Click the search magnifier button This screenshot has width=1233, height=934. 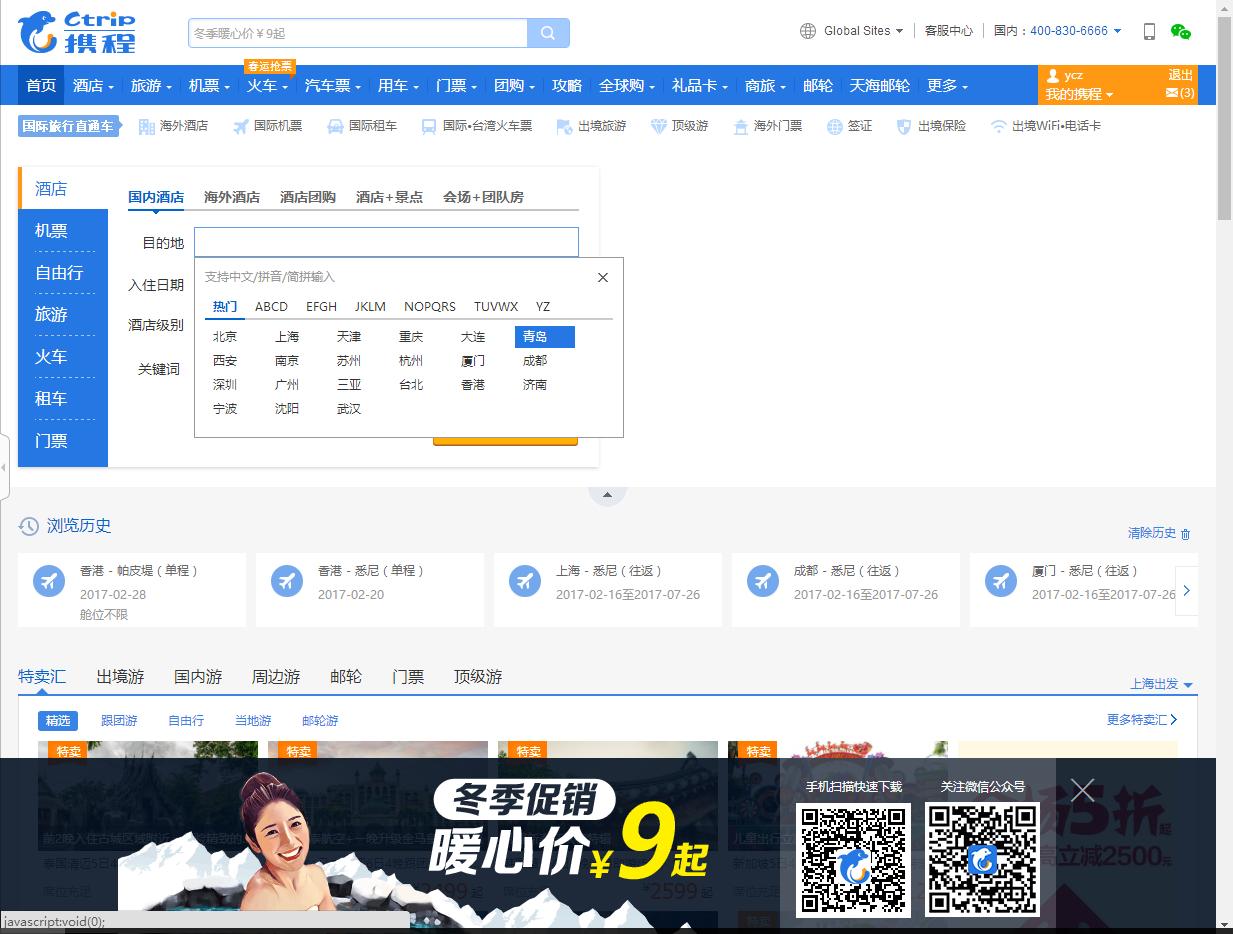pyautogui.click(x=547, y=32)
